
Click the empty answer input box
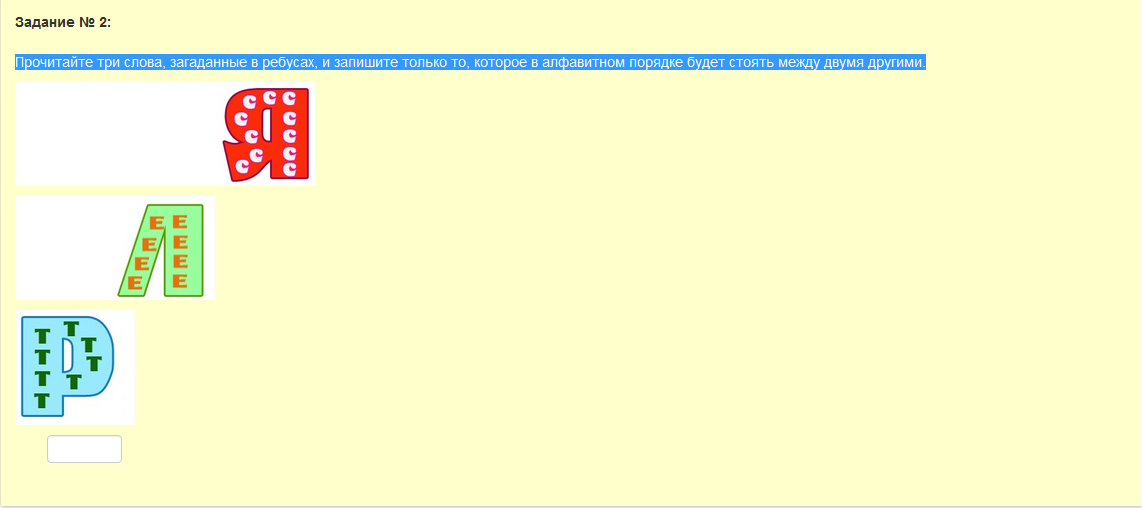point(84,449)
